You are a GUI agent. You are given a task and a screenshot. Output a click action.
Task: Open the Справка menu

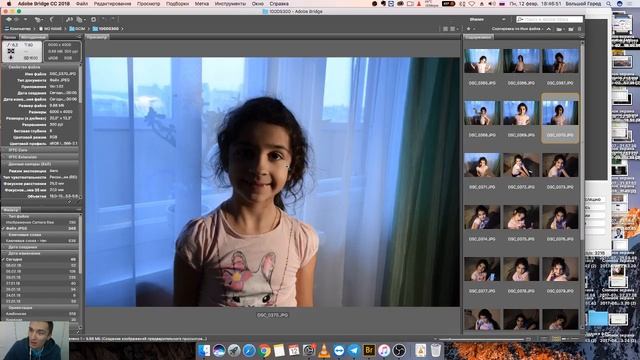(x=279, y=4)
